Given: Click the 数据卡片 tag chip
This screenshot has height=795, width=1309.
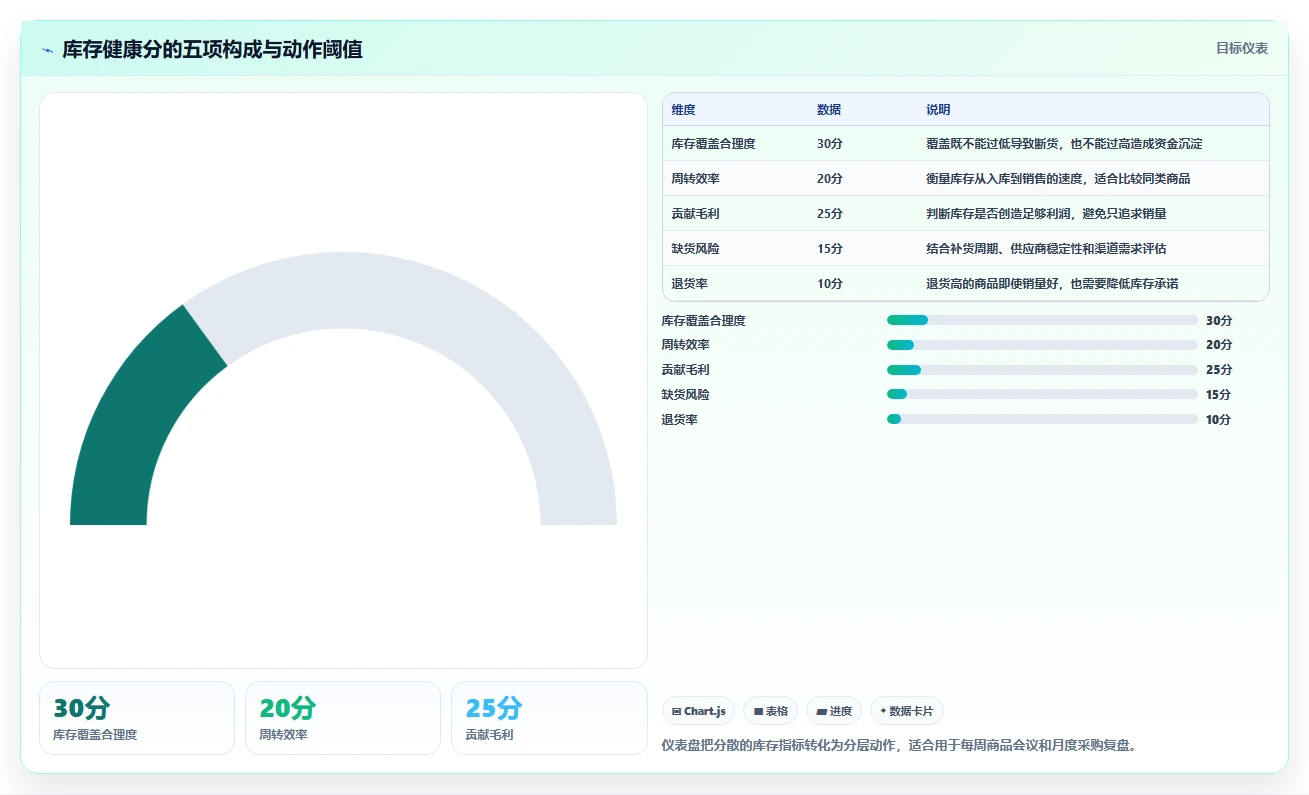Looking at the screenshot, I should pos(906,711).
